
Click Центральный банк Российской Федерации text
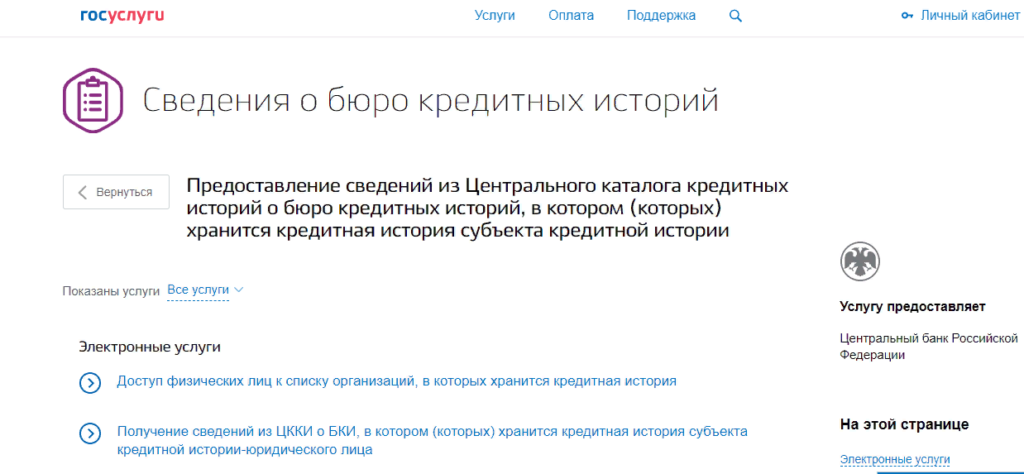[928, 346]
